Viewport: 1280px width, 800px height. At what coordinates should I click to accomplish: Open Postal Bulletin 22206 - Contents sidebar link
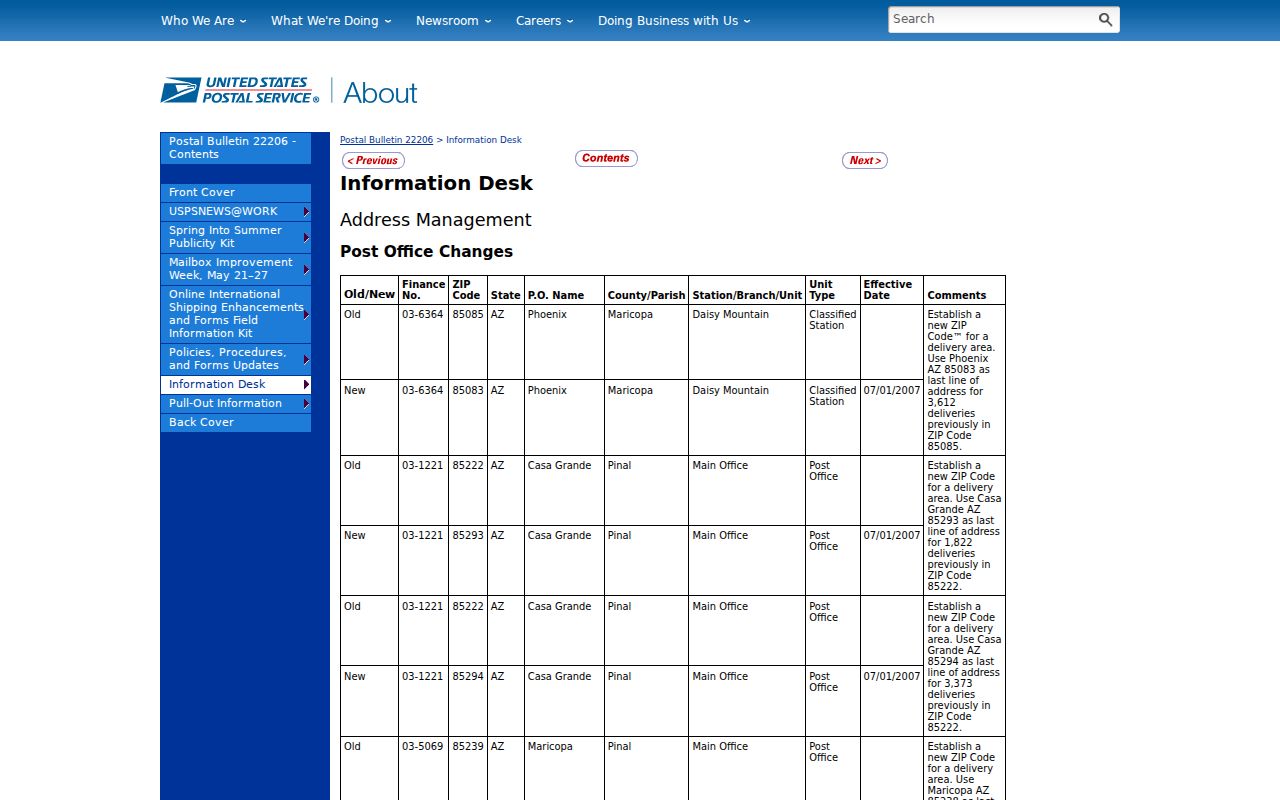click(x=236, y=148)
